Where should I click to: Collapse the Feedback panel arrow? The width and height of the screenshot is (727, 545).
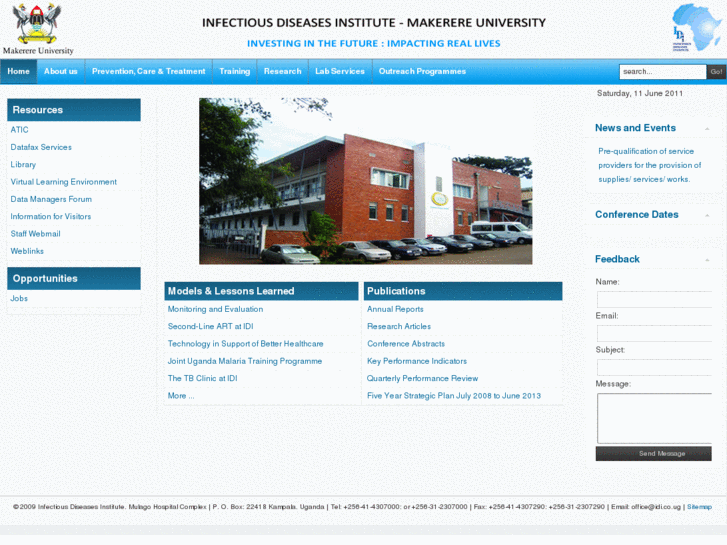tap(707, 260)
